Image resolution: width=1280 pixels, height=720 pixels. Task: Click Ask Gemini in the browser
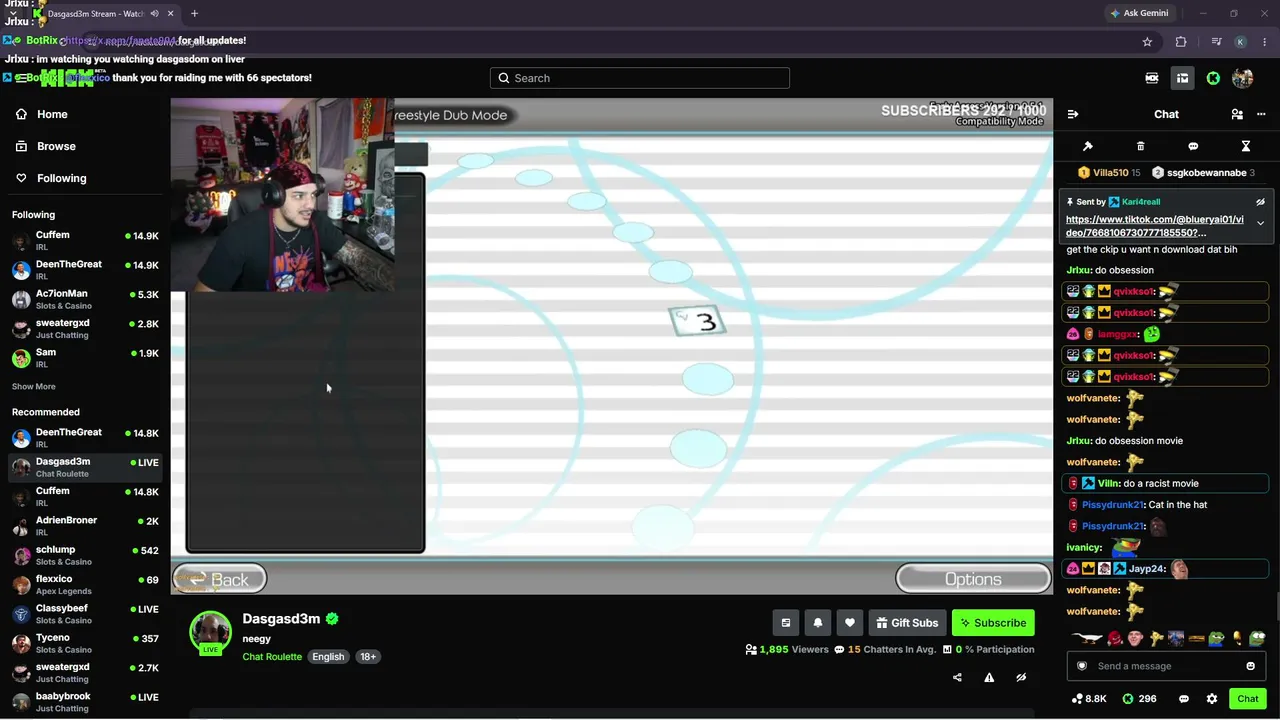[x=1138, y=14]
